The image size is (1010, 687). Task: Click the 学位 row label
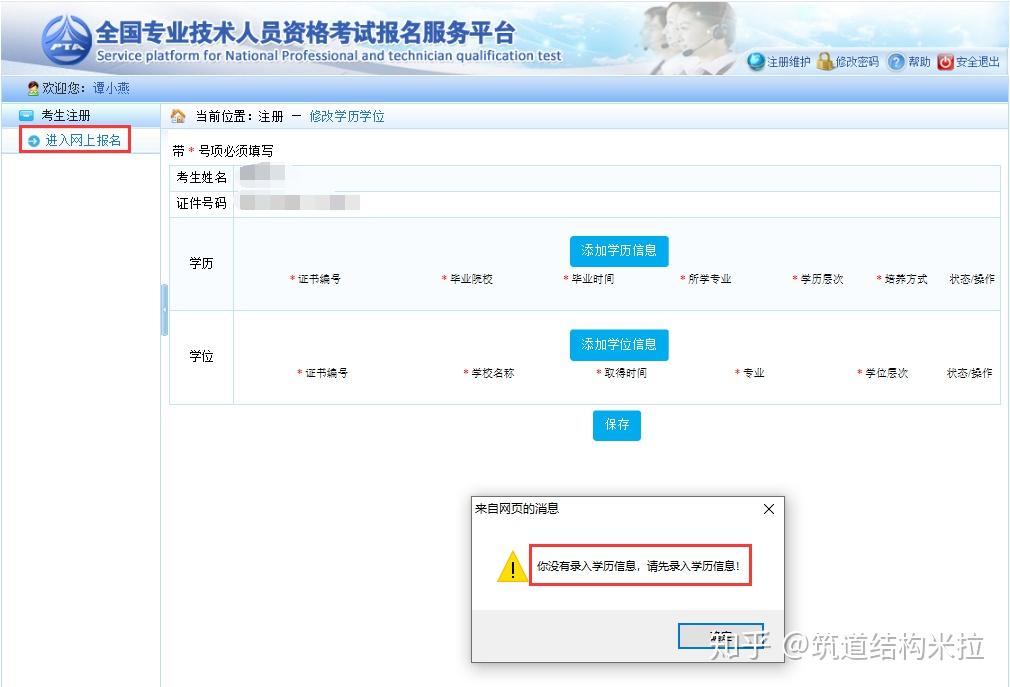pos(202,357)
